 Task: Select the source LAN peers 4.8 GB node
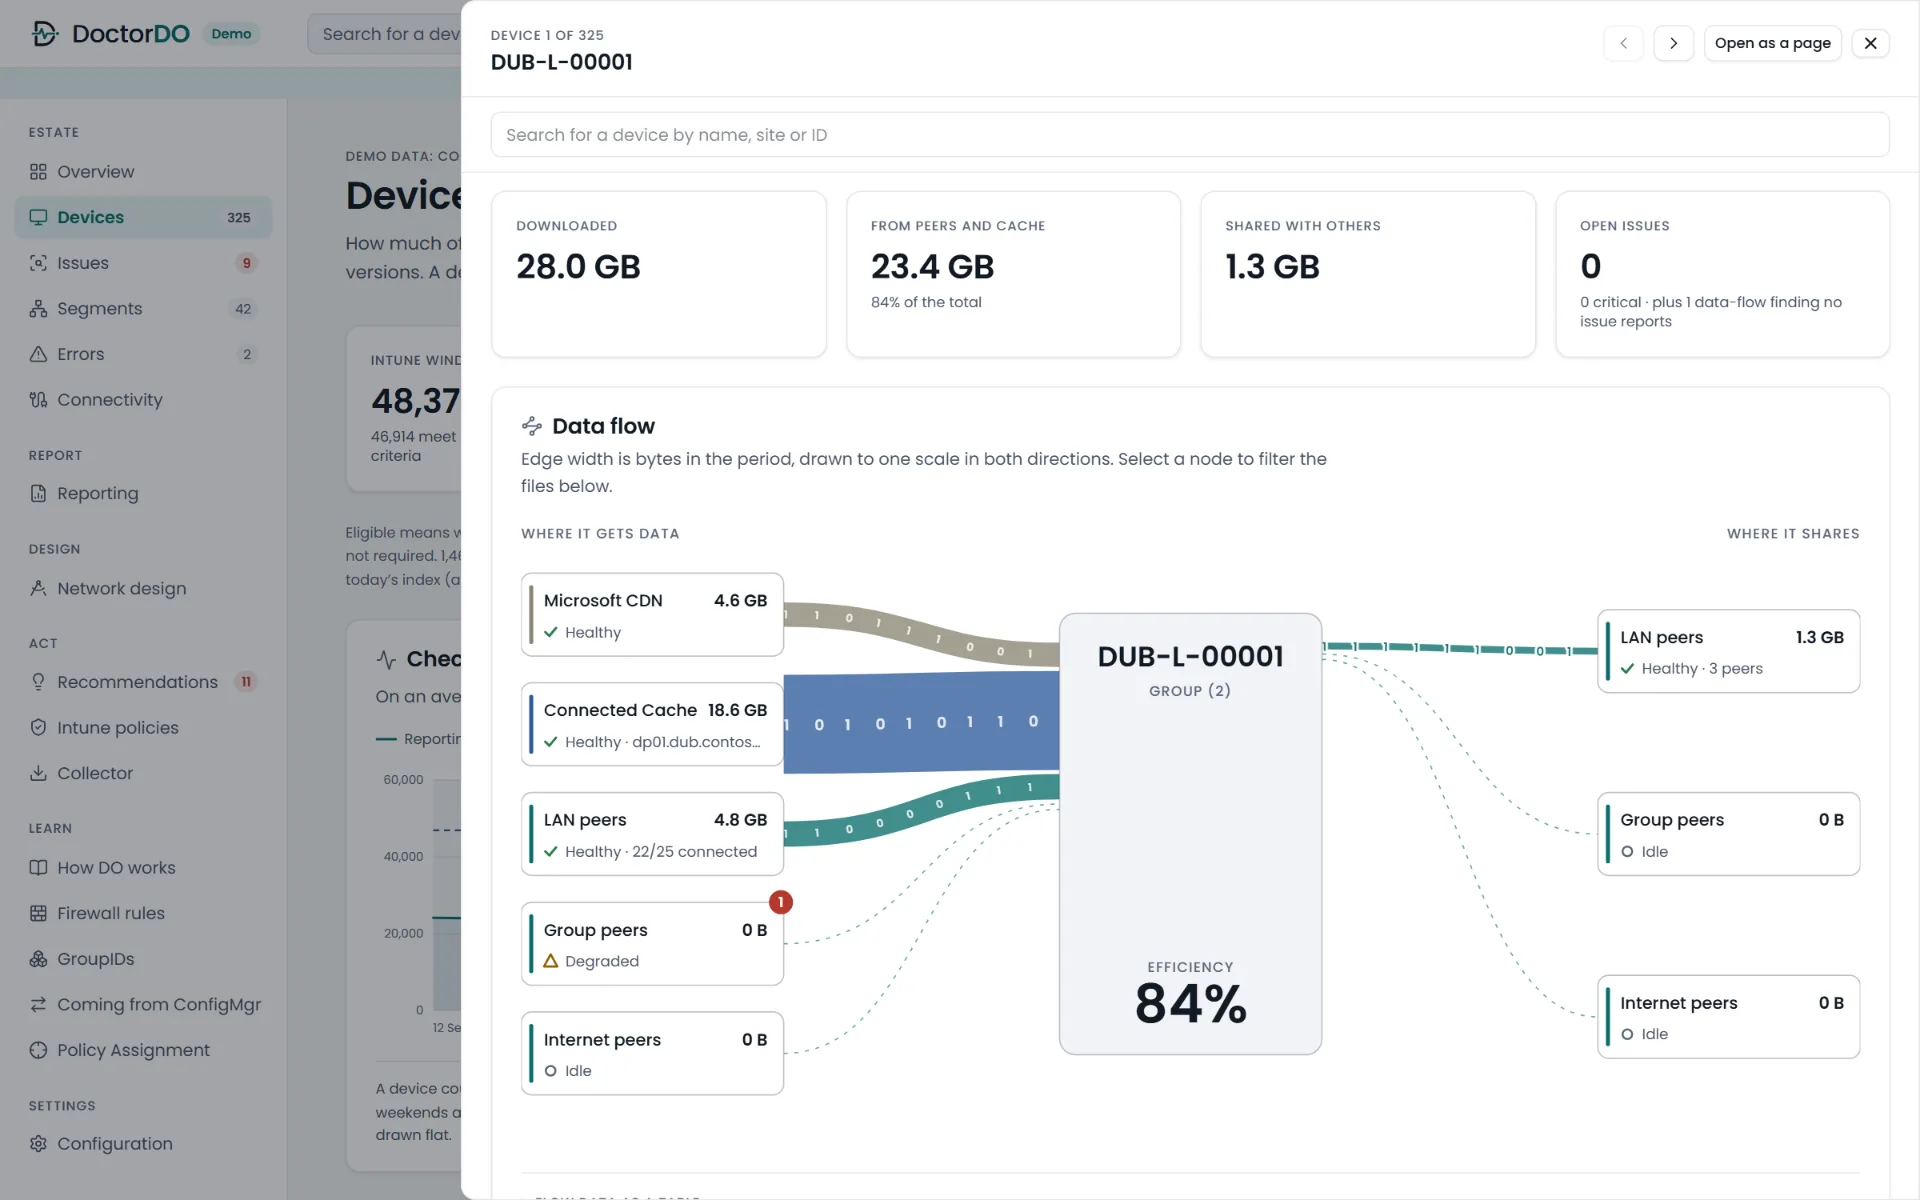pos(652,834)
